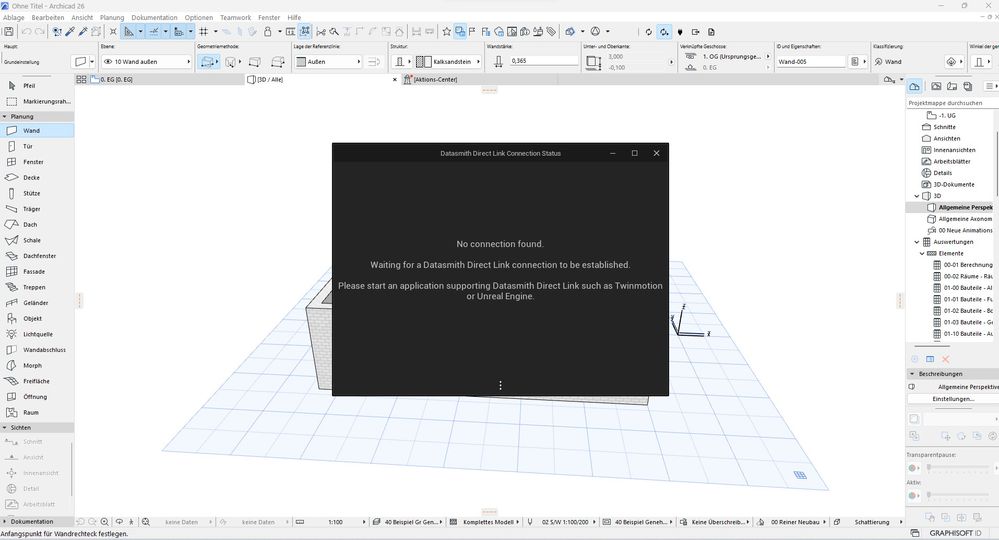
Task: Toggle the rectangle wall geometry method
Action: click(255, 62)
